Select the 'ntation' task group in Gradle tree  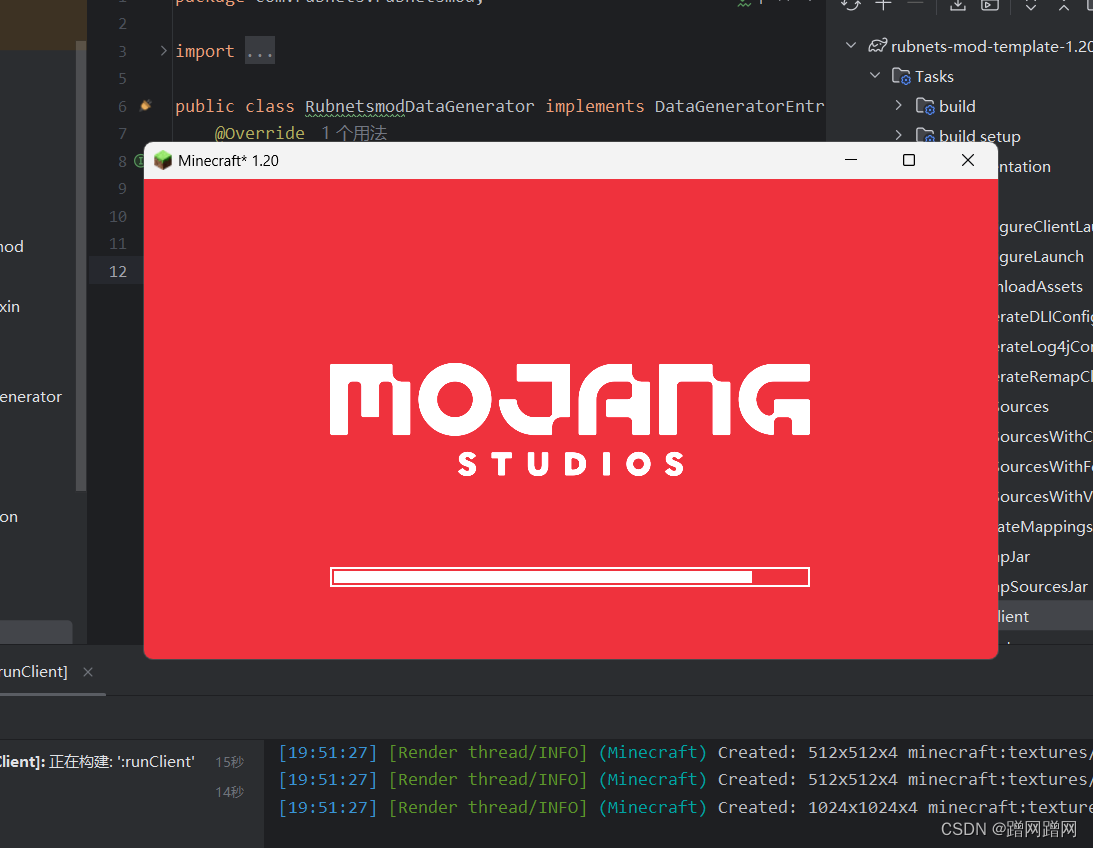(x=1025, y=167)
